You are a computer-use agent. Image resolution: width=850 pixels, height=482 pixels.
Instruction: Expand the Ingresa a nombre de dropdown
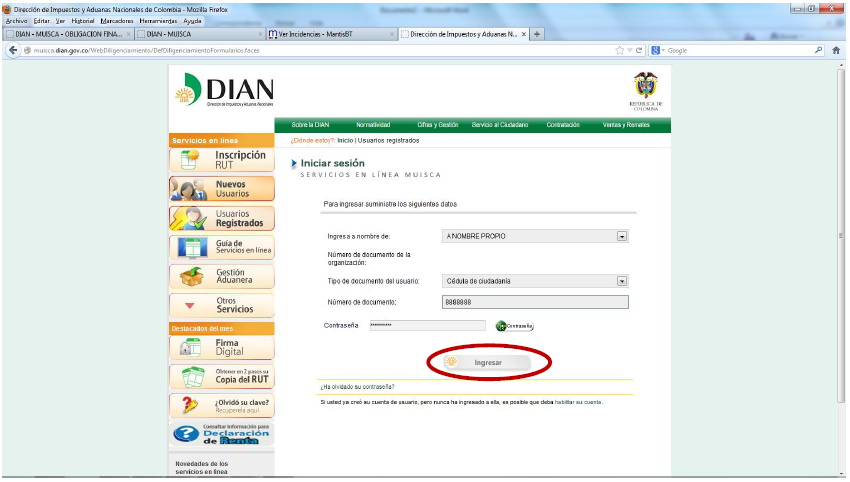[x=622, y=236]
